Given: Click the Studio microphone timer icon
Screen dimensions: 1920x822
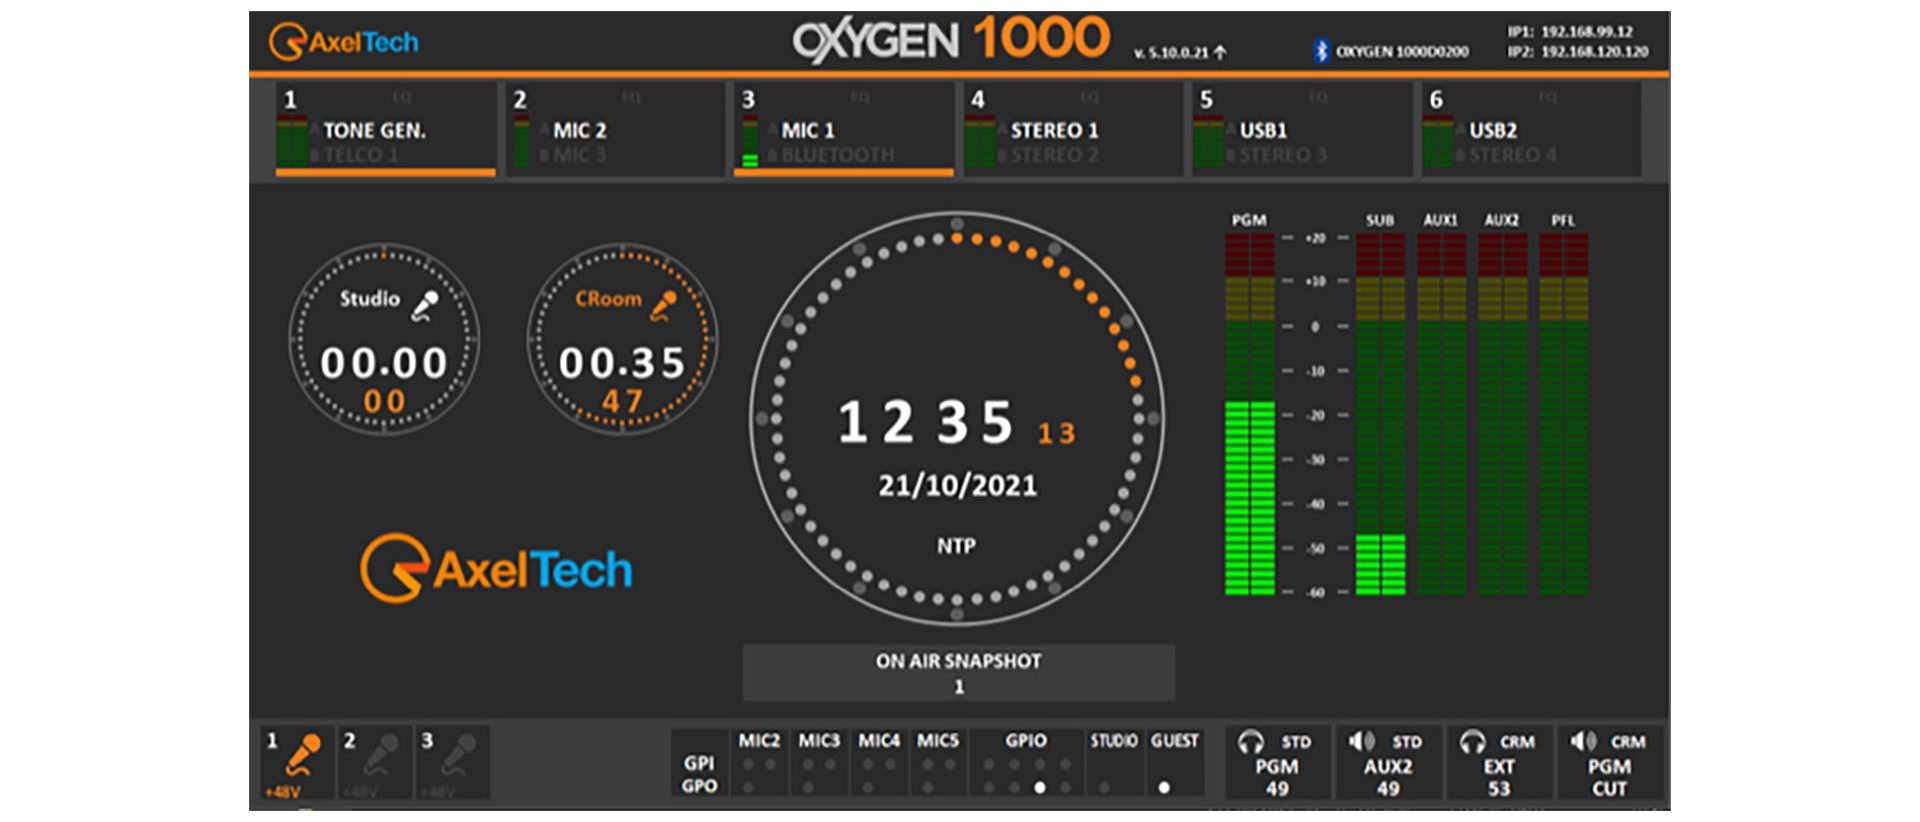Looking at the screenshot, I should click(x=426, y=305).
